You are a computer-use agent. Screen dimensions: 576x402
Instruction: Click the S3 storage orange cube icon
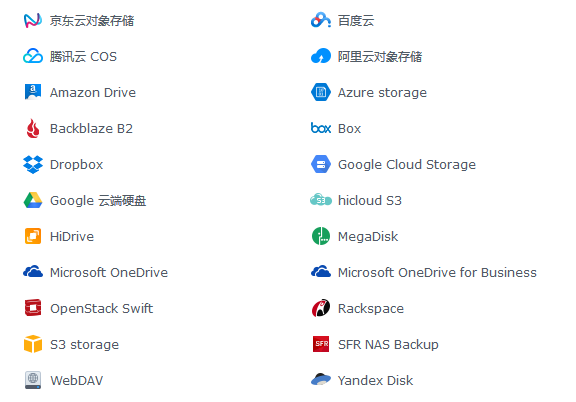33,344
